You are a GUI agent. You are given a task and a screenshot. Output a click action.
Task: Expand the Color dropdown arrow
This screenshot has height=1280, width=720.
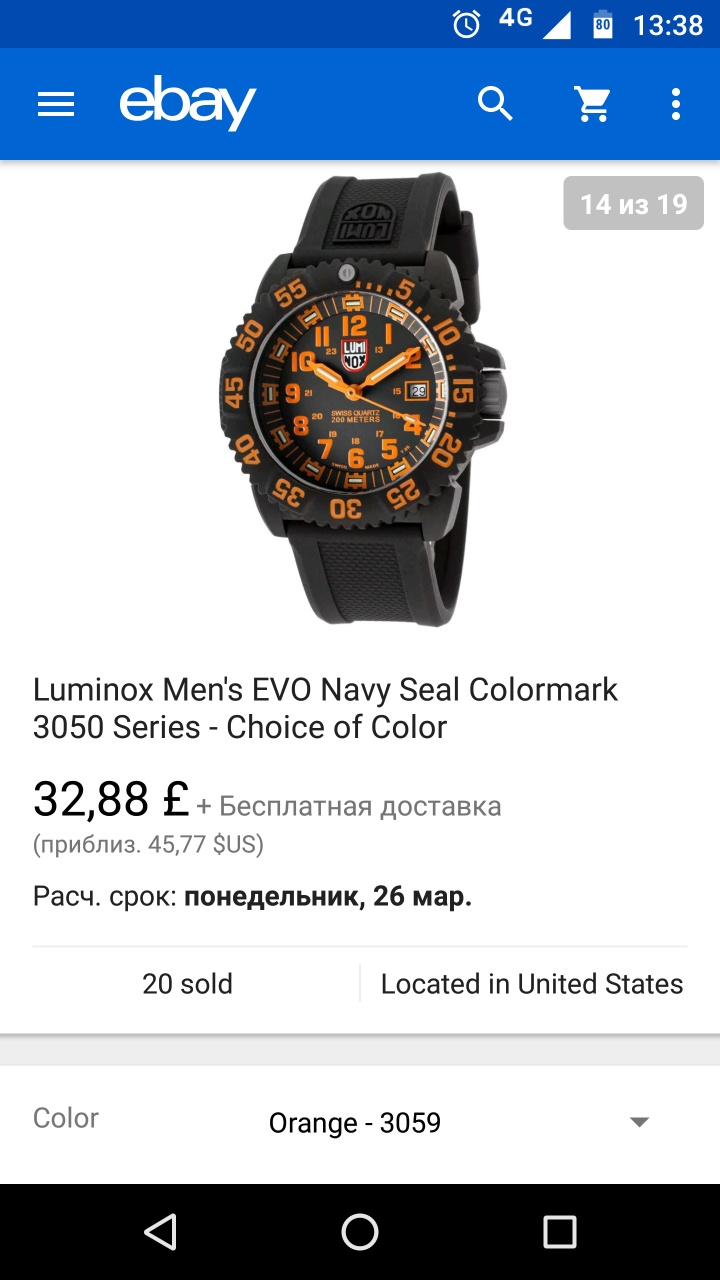tap(639, 1122)
